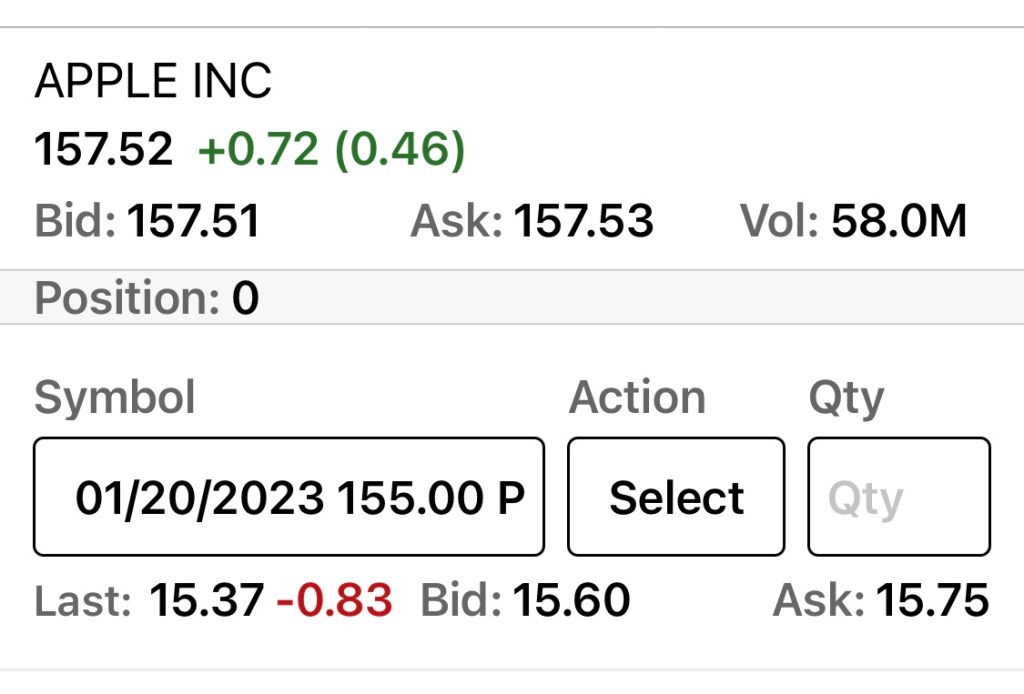Tap the green +0.72 (0.46) change
The height and width of the screenshot is (694, 1024).
tap(332, 150)
